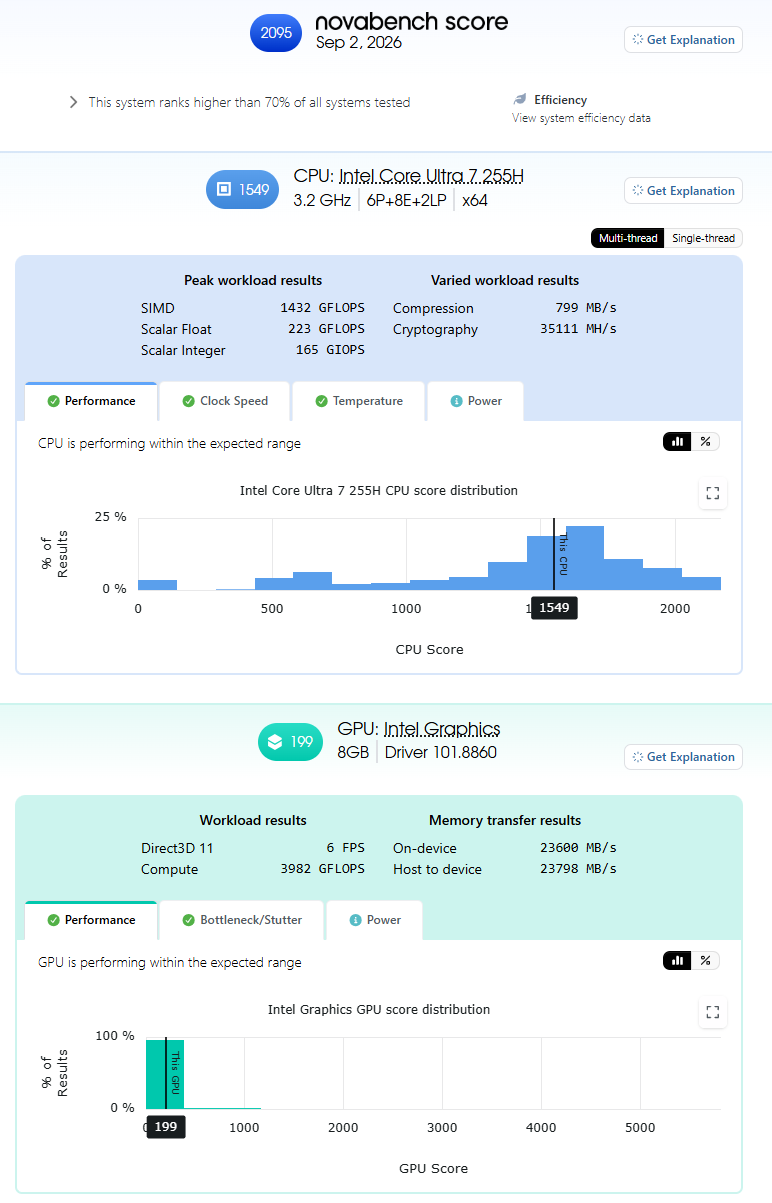Viewport: 772px width, 1203px height.
Task: Click the tall green bar in GPU chart
Action: (165, 1074)
